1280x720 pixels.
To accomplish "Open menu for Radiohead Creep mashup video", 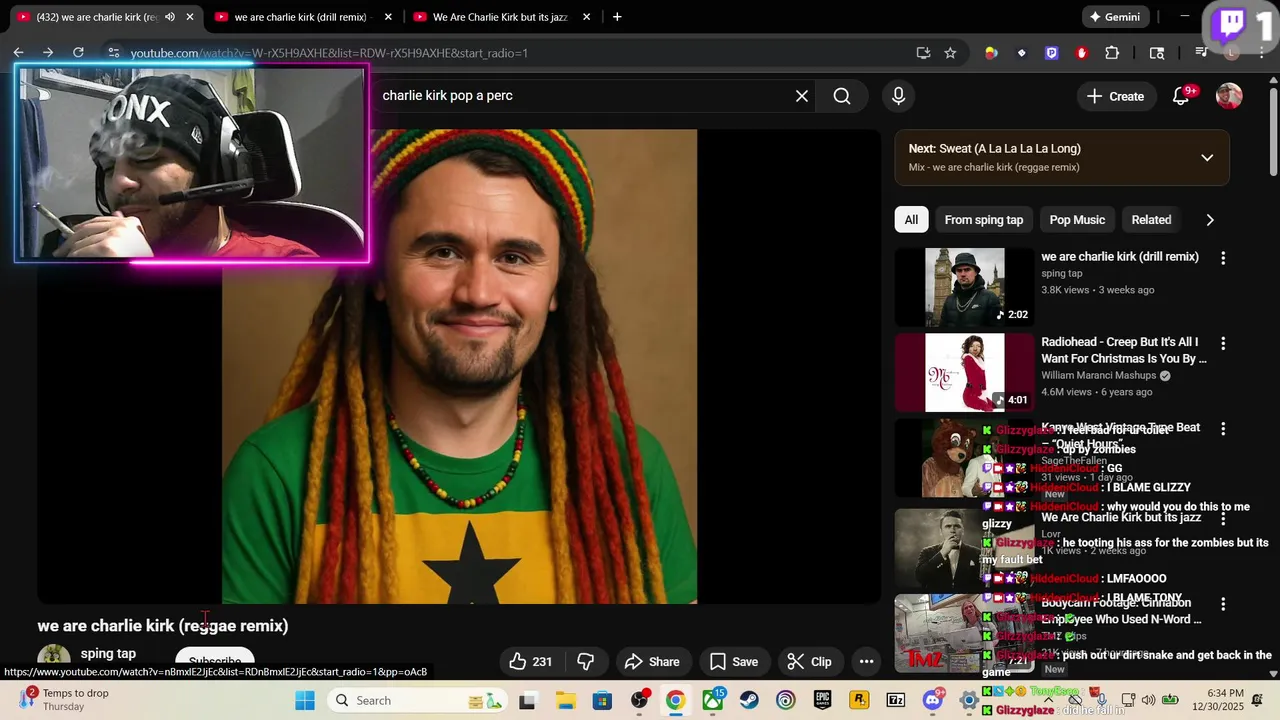I will (x=1223, y=343).
